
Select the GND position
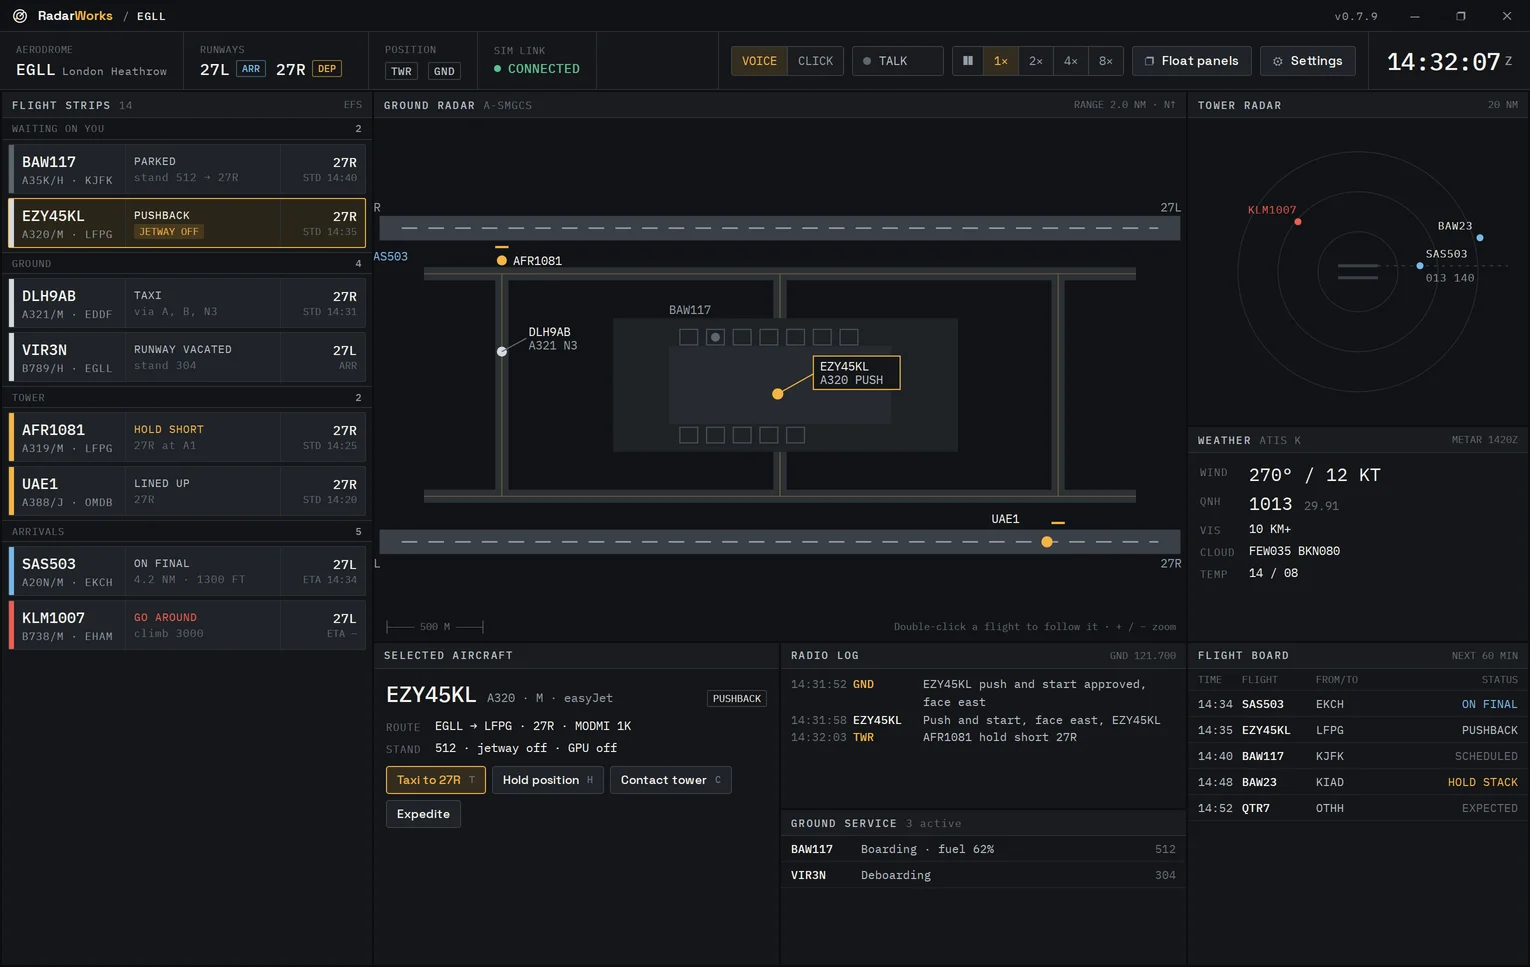(x=444, y=71)
